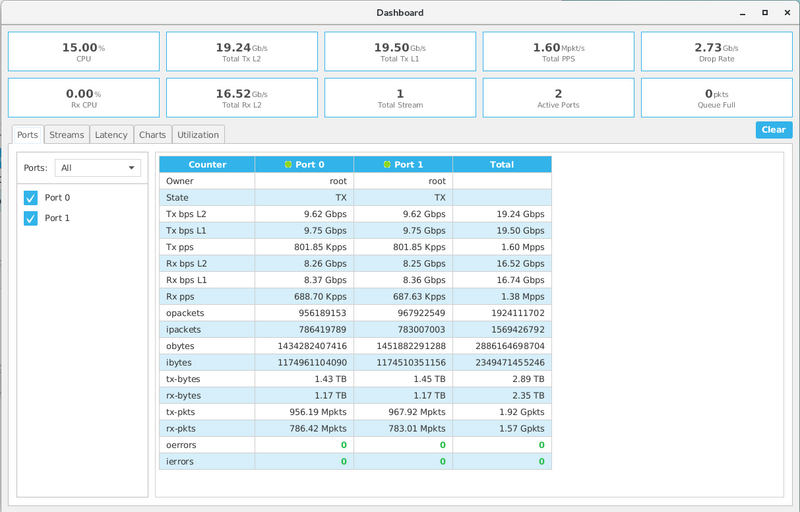This screenshot has width=800, height=512.
Task: Click the Queue Full stat tile
Action: [x=716, y=98]
